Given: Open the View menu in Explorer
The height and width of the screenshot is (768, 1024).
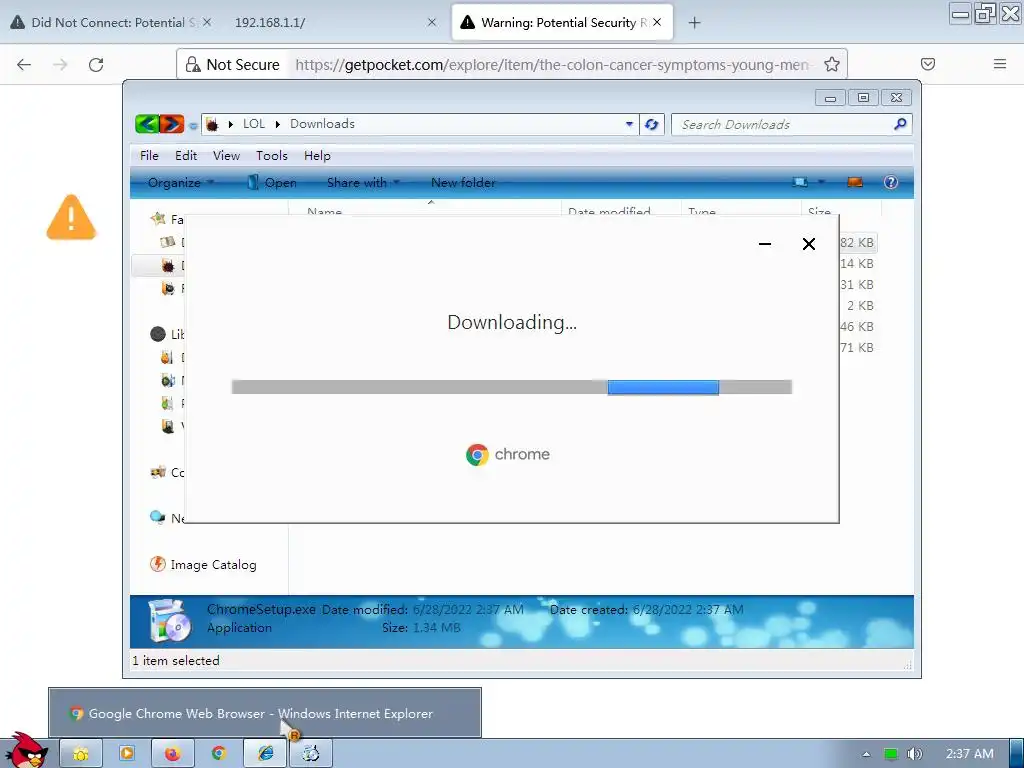Looking at the screenshot, I should (226, 155).
